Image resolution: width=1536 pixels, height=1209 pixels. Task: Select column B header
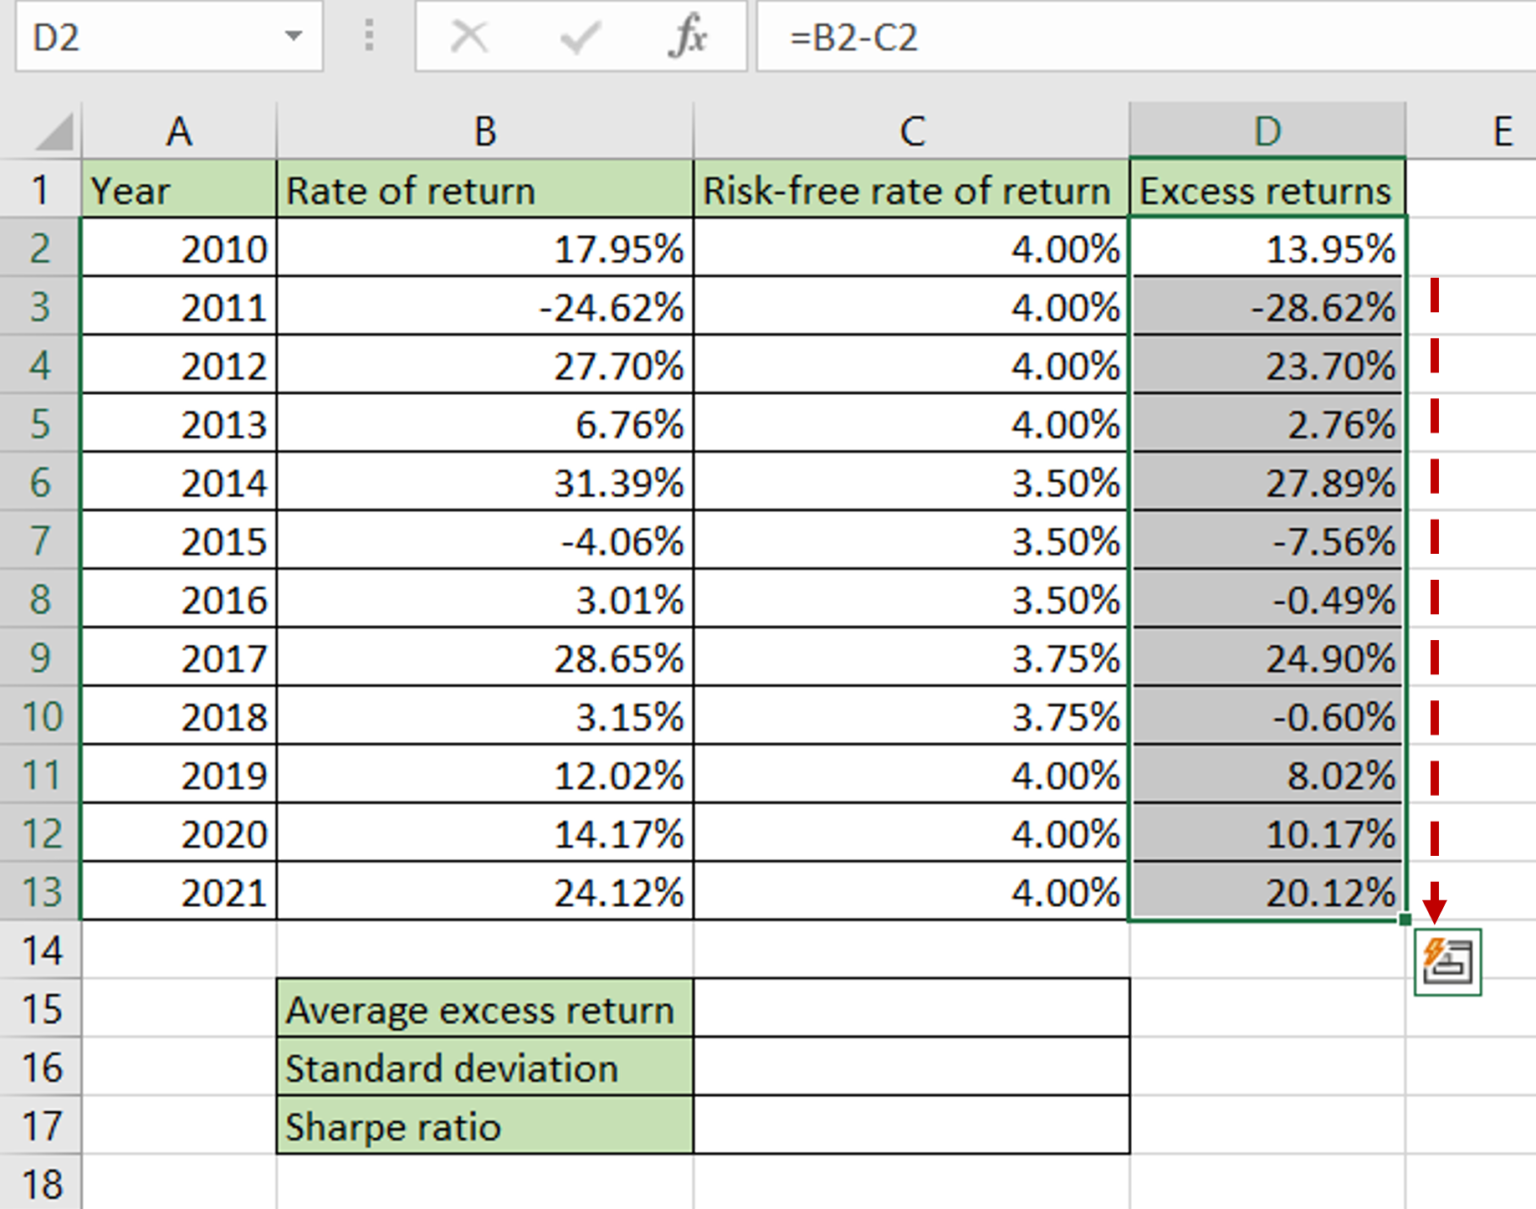point(485,130)
